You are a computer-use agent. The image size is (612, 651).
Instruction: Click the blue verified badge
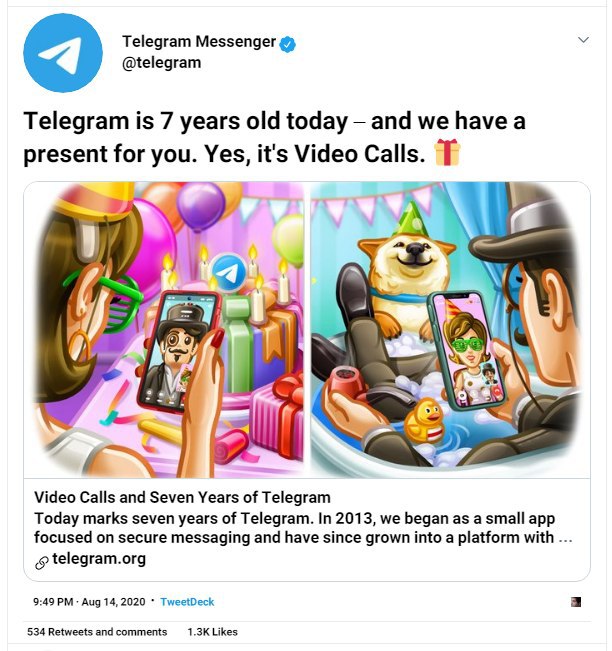click(287, 44)
